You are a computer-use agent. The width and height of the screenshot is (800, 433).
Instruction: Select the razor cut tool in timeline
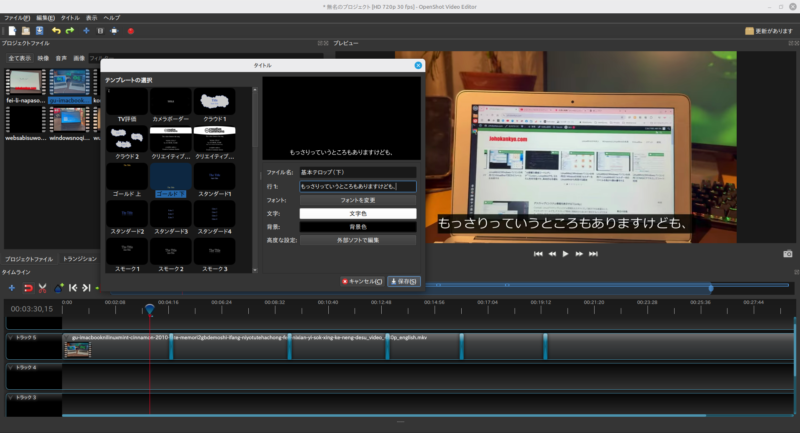pos(42,288)
